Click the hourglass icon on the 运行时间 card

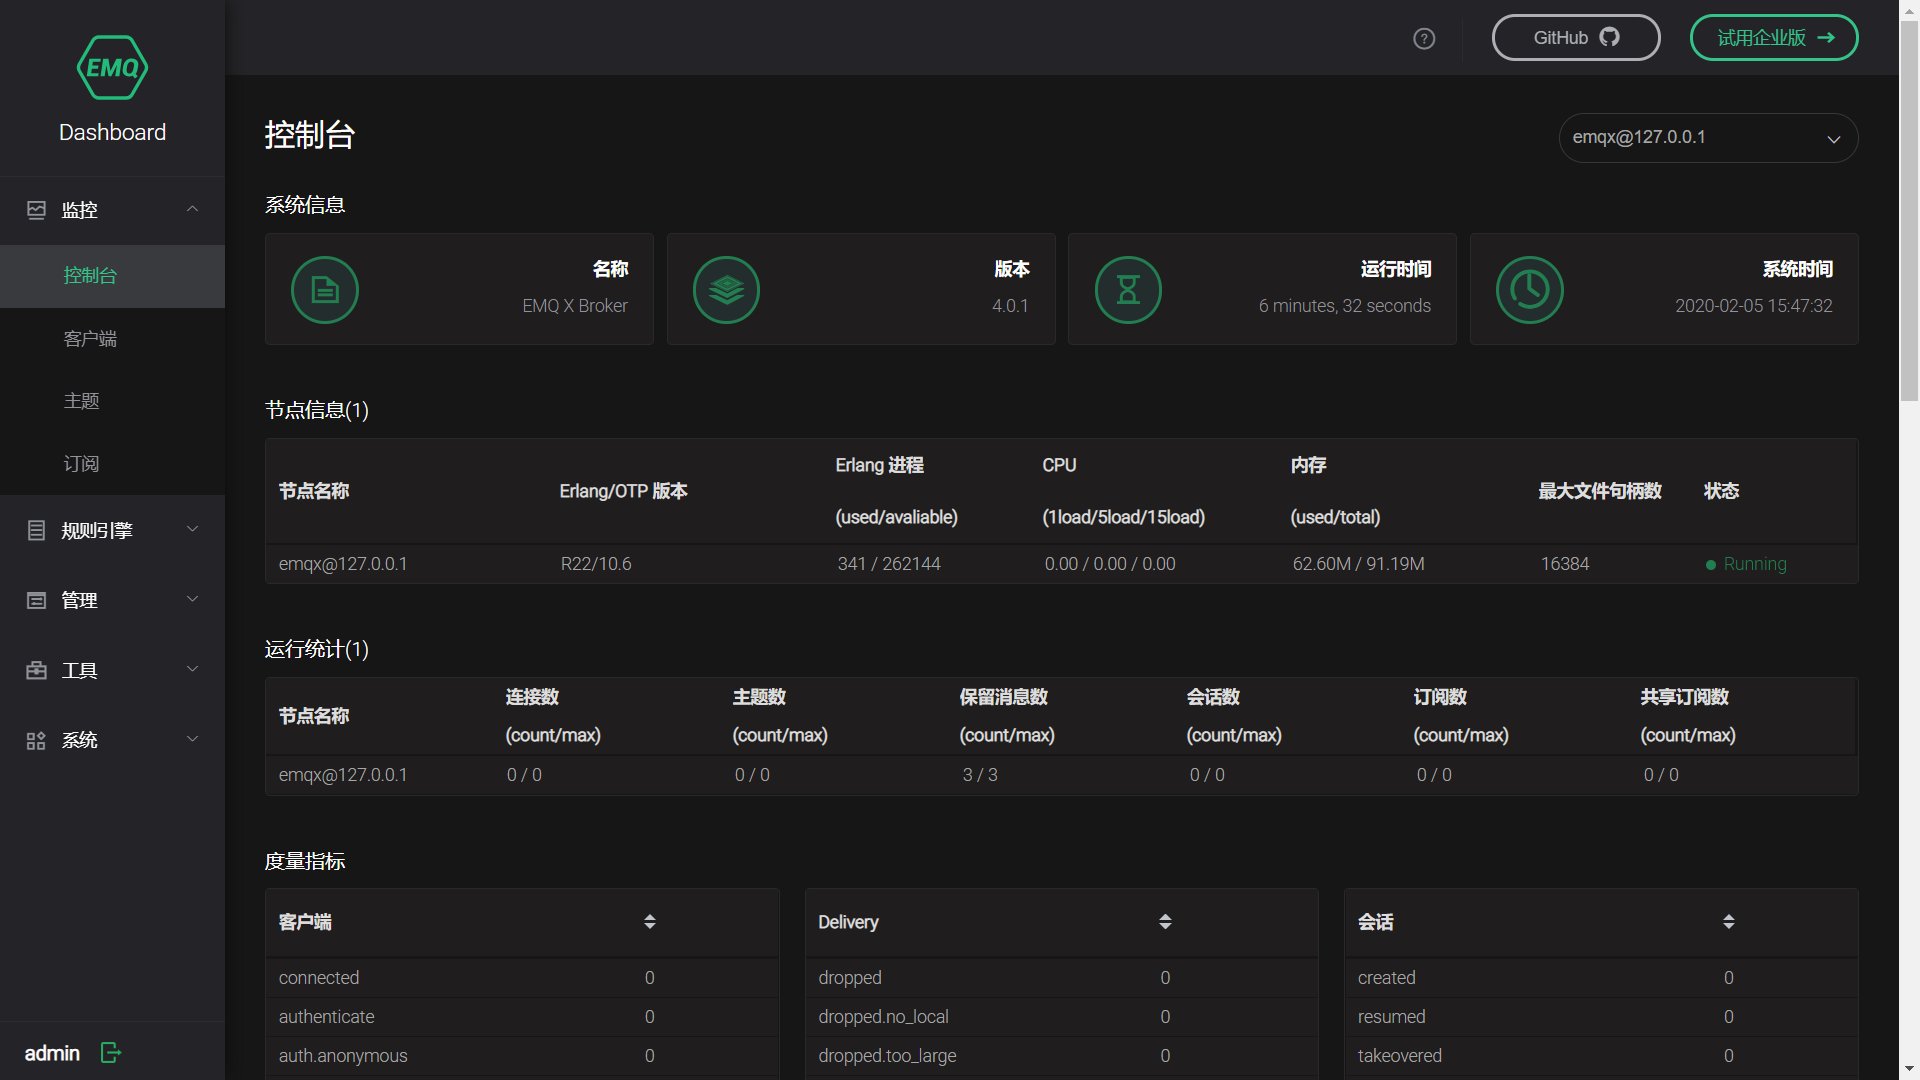1128,290
